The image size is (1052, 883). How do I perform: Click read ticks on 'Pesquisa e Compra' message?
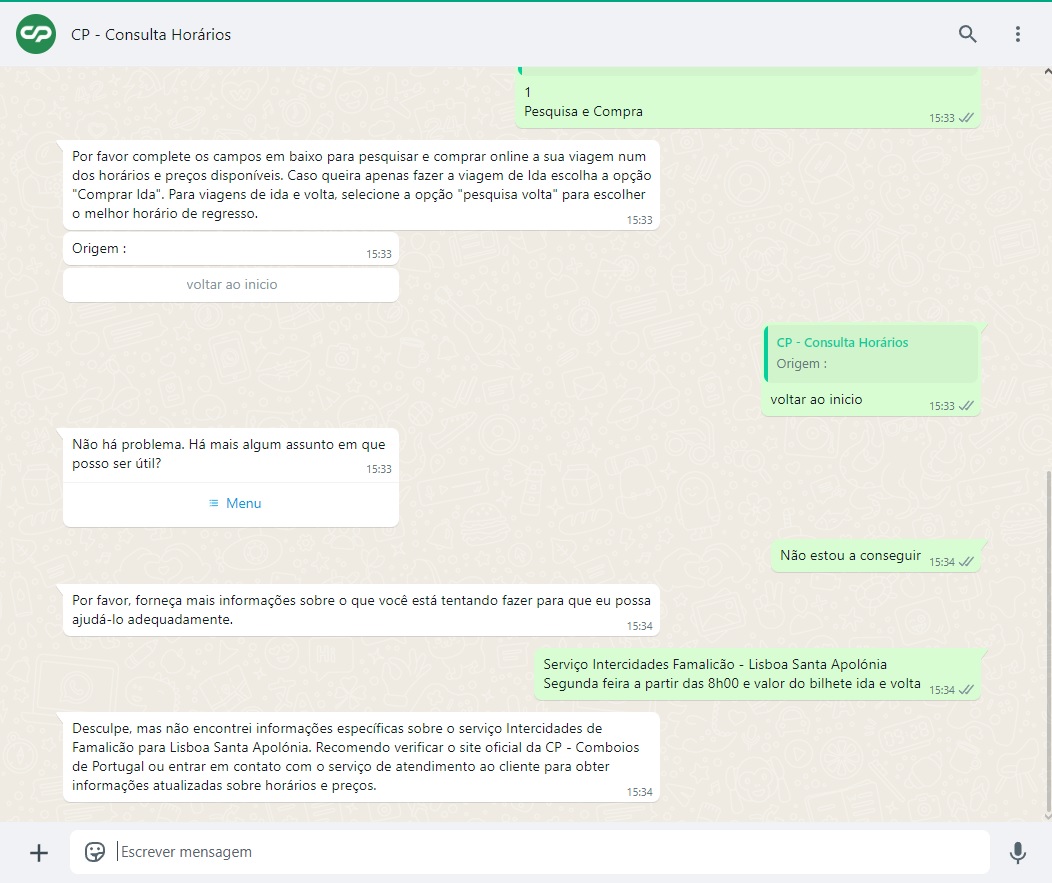coord(966,117)
